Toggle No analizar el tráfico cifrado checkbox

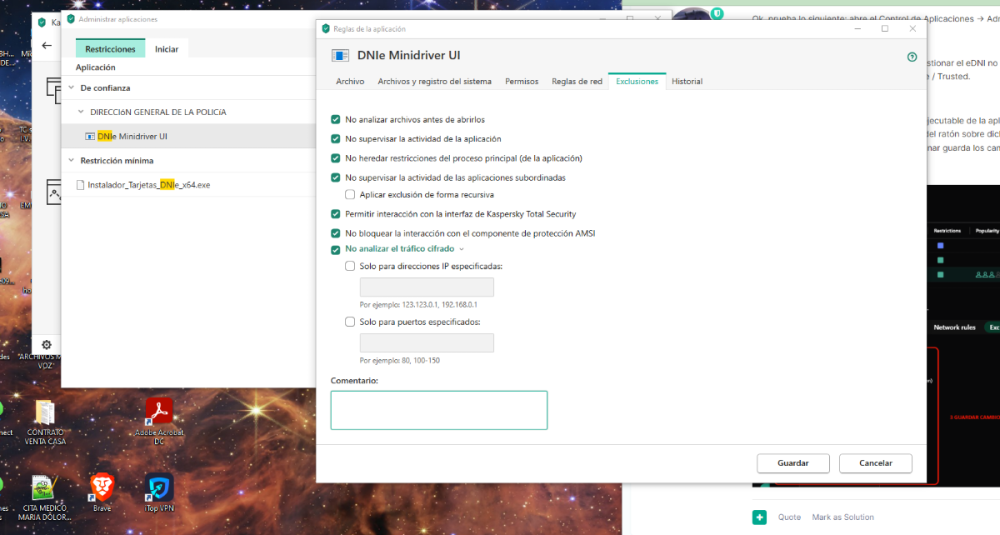click(335, 250)
